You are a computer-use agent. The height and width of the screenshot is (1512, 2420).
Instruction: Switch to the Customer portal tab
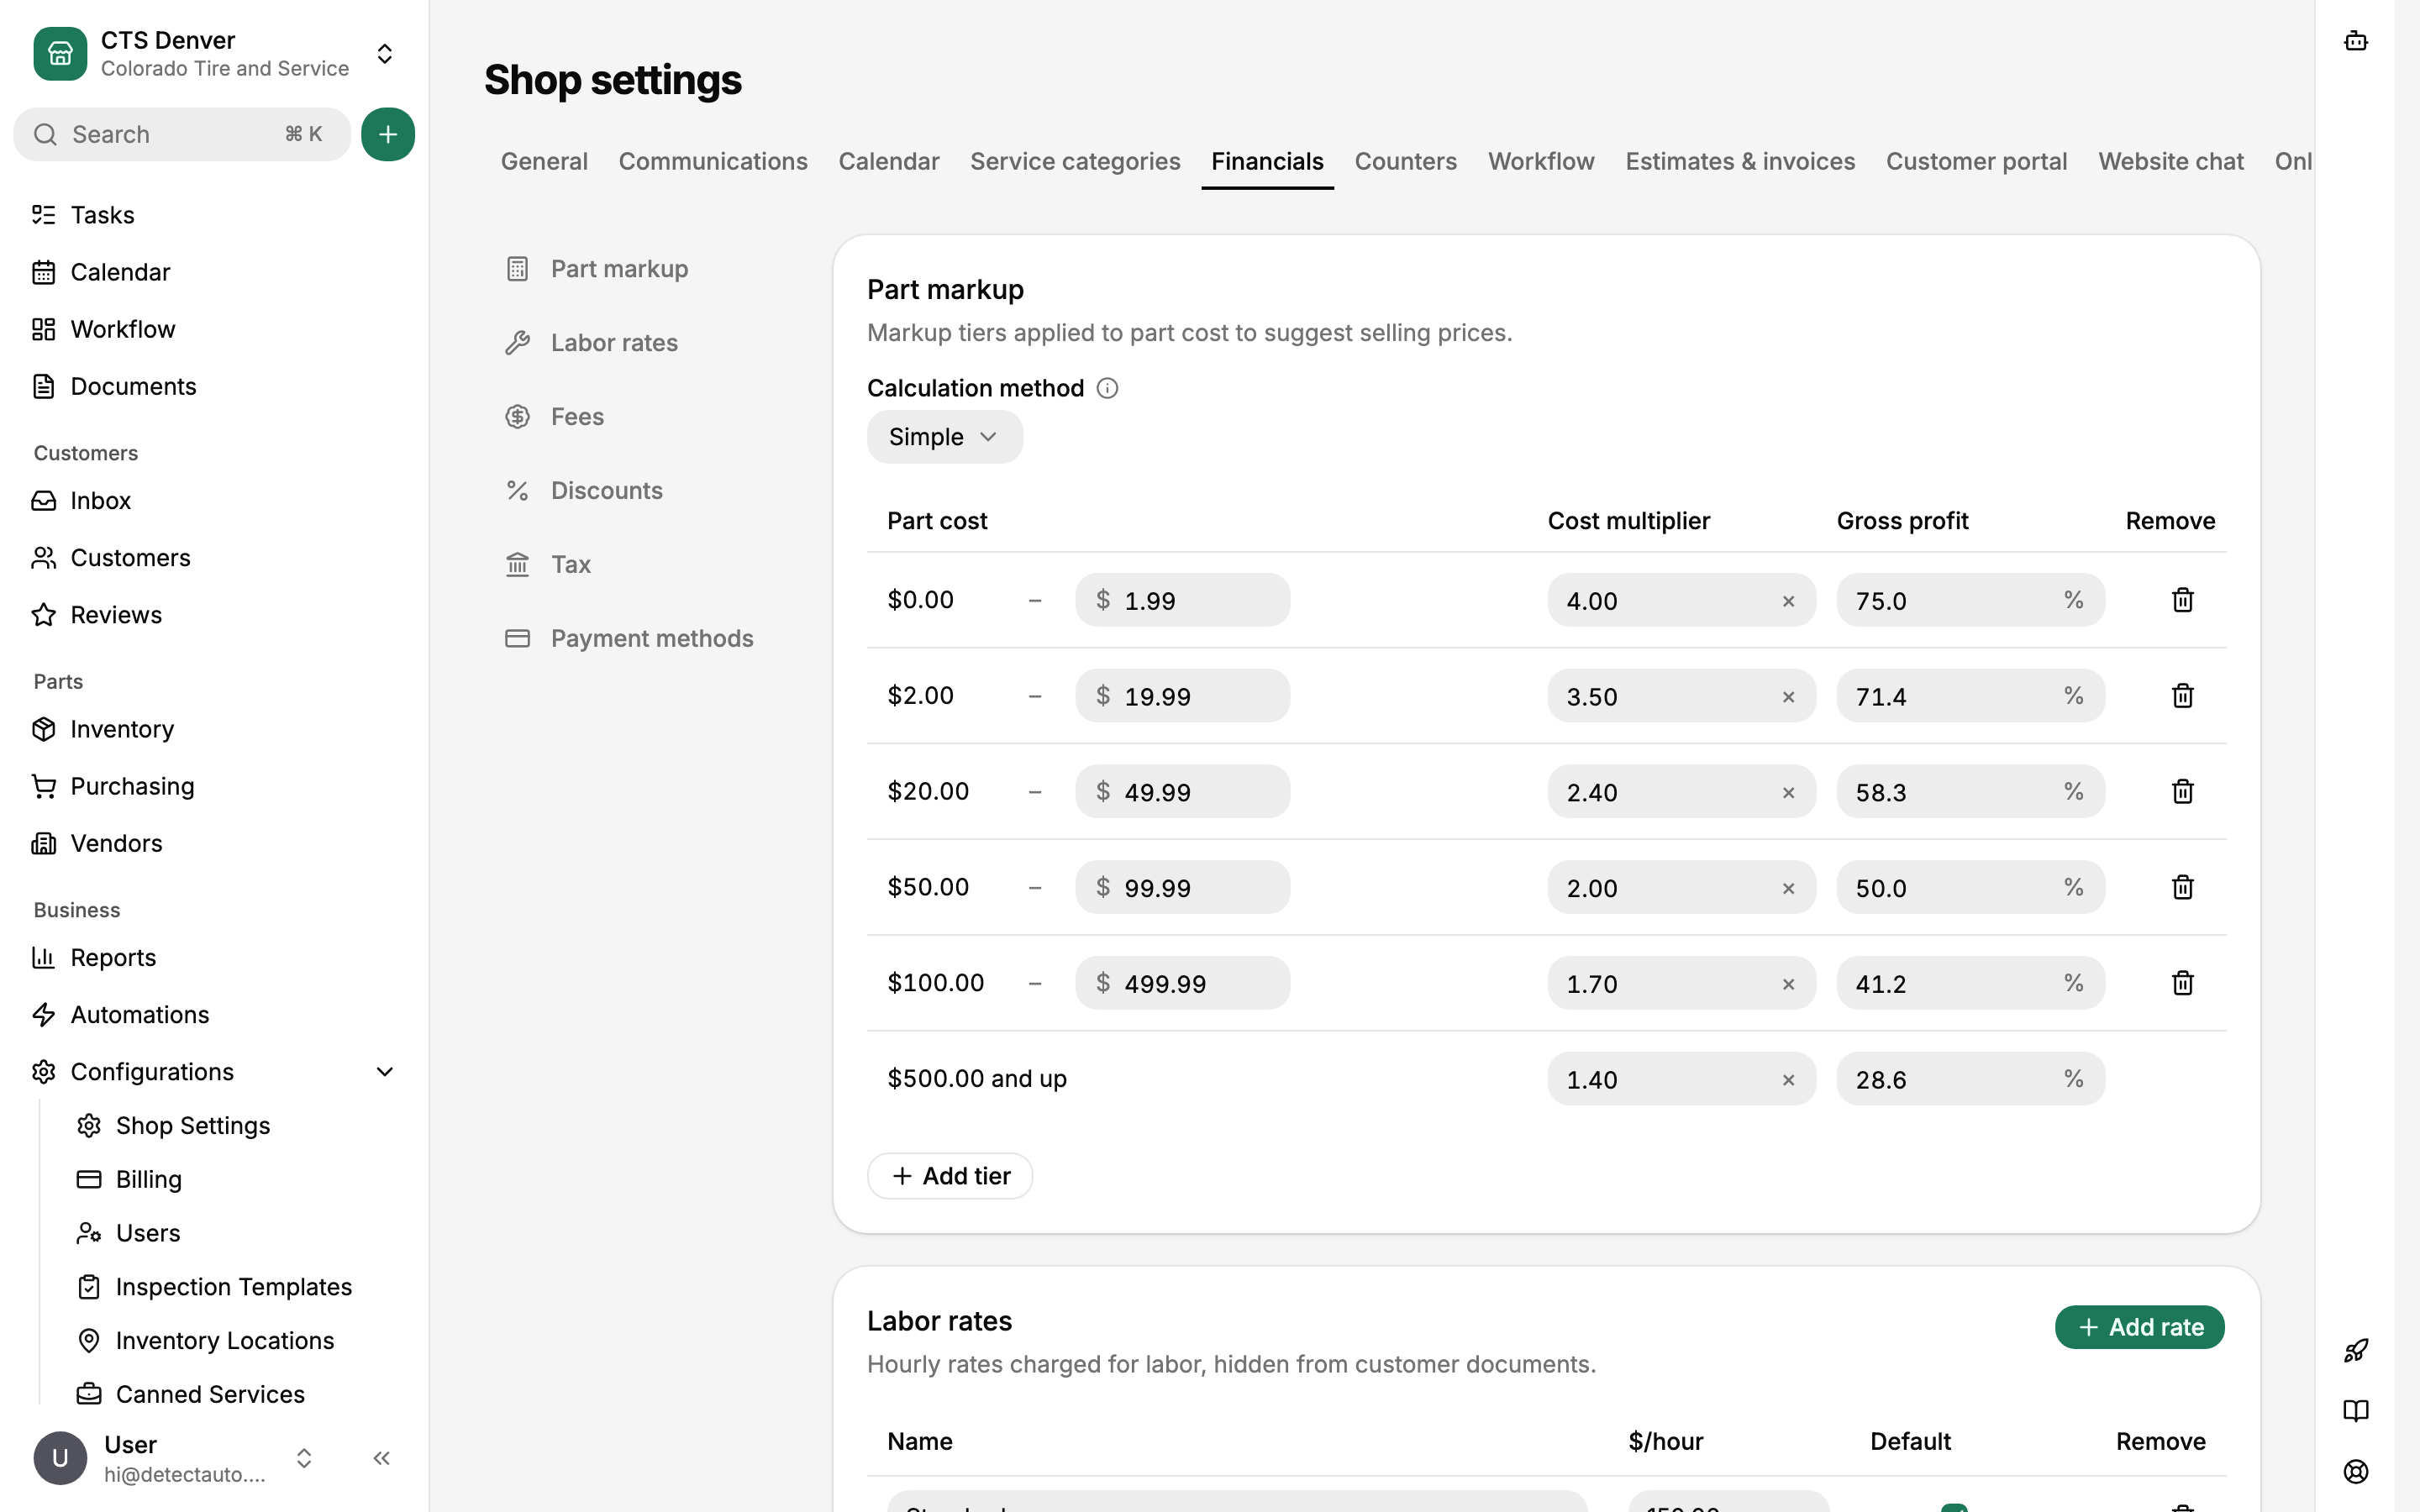pyautogui.click(x=1976, y=161)
